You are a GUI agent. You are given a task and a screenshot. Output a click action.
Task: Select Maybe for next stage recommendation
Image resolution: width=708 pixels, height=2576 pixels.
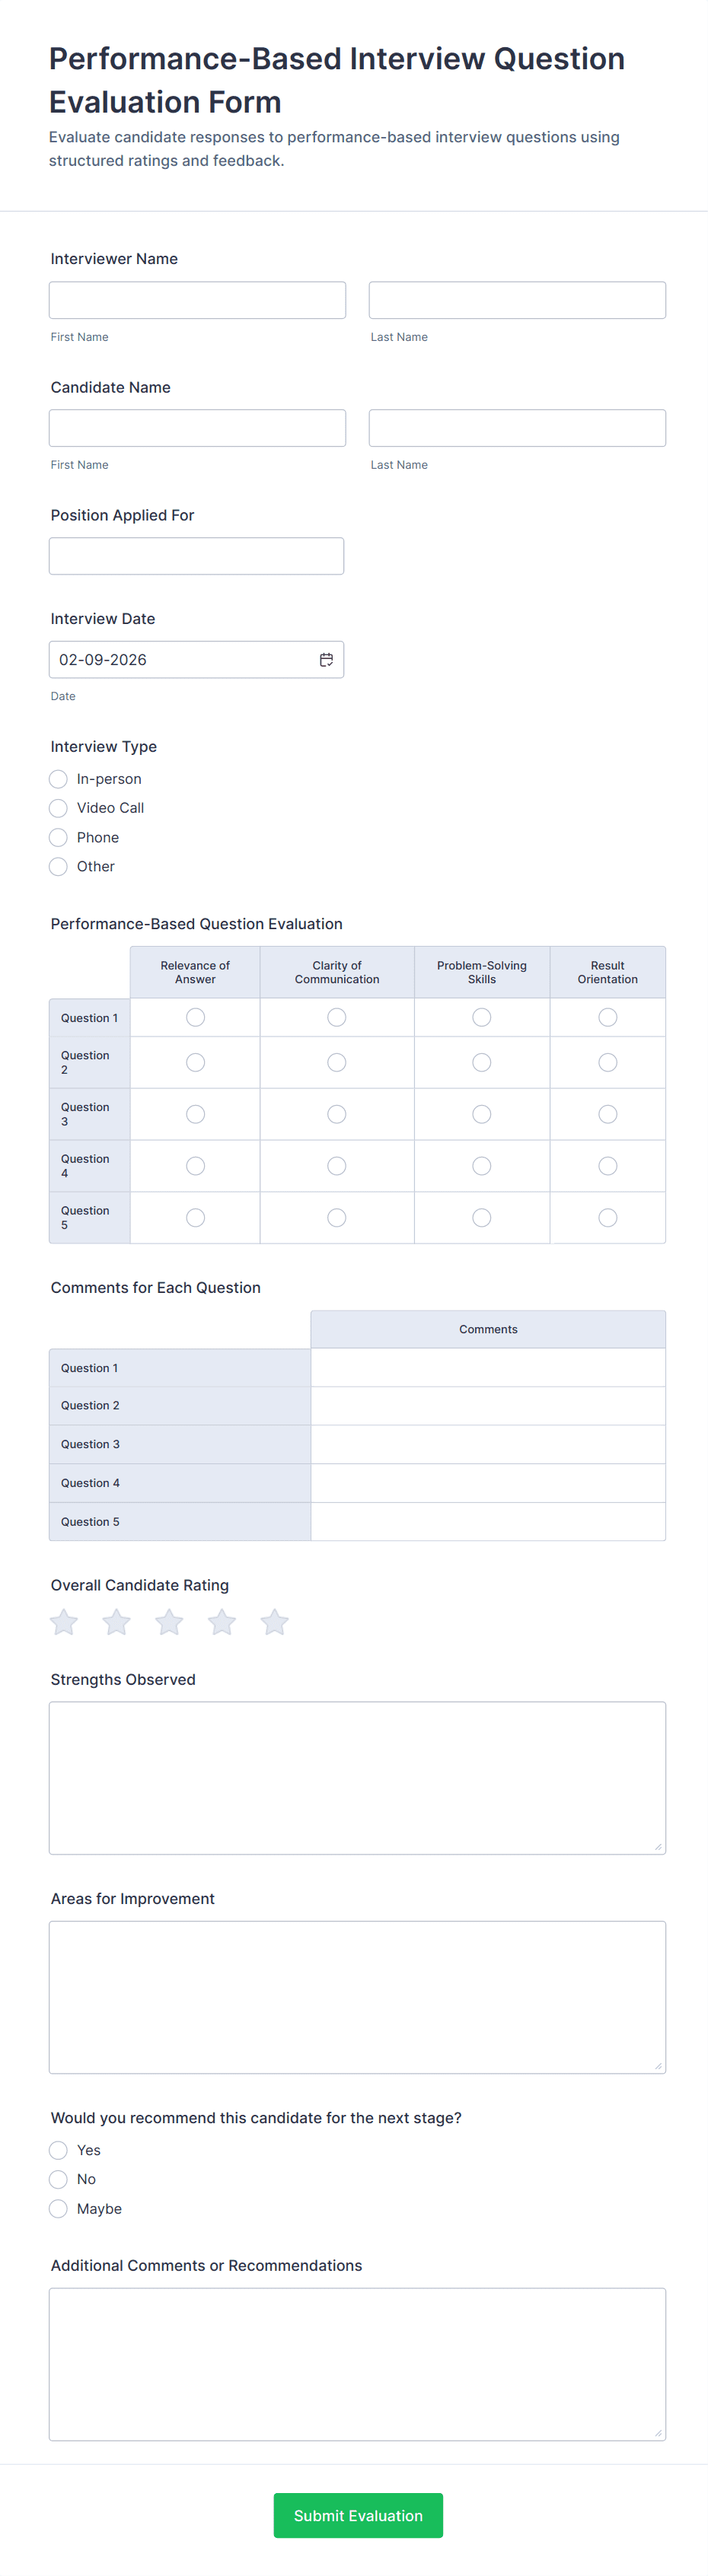coord(59,2208)
